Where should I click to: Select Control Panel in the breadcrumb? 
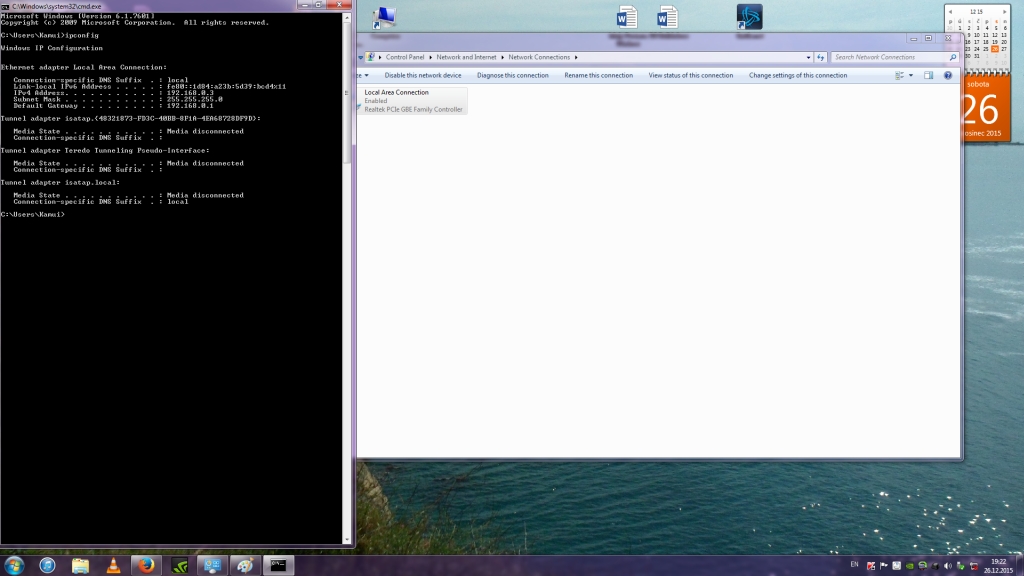[405, 58]
